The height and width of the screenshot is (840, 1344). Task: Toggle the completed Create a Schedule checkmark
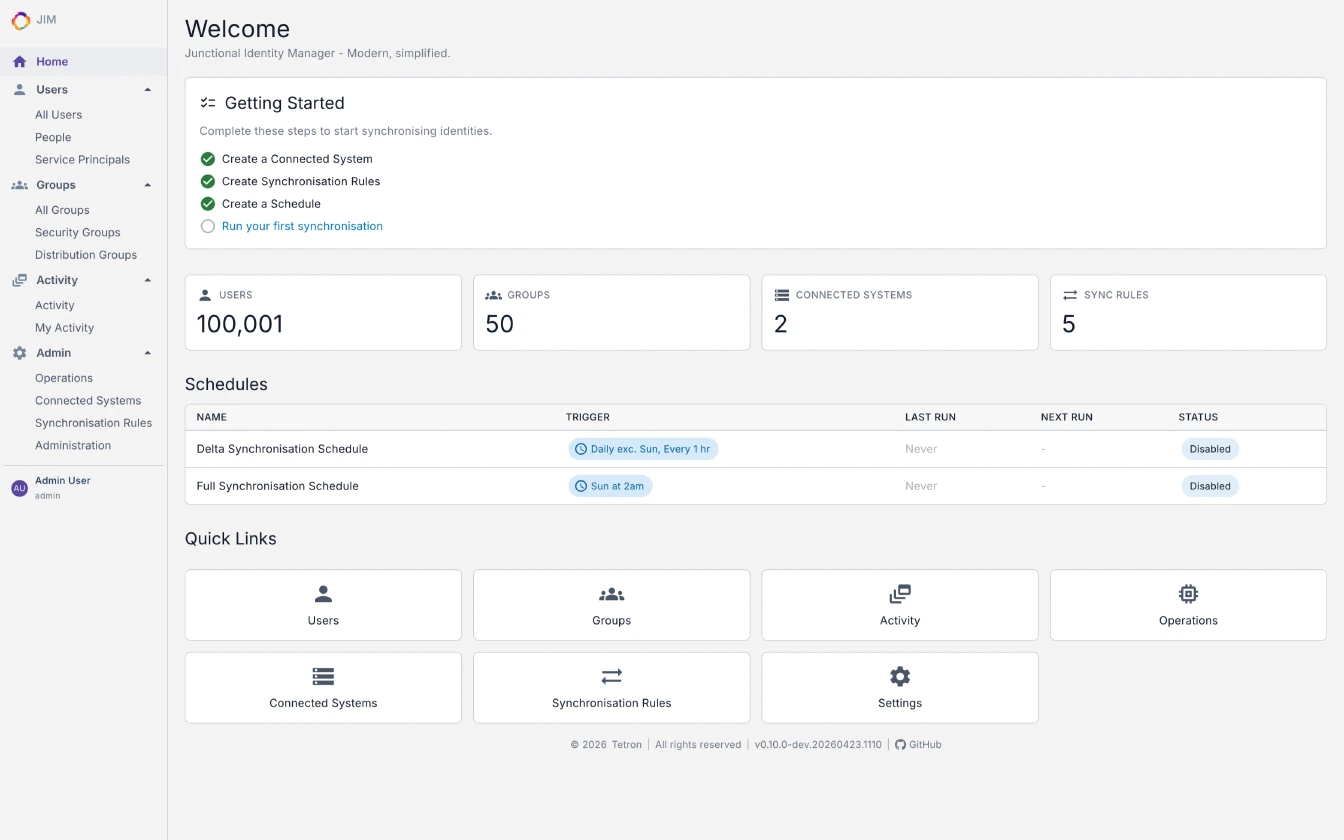(207, 203)
